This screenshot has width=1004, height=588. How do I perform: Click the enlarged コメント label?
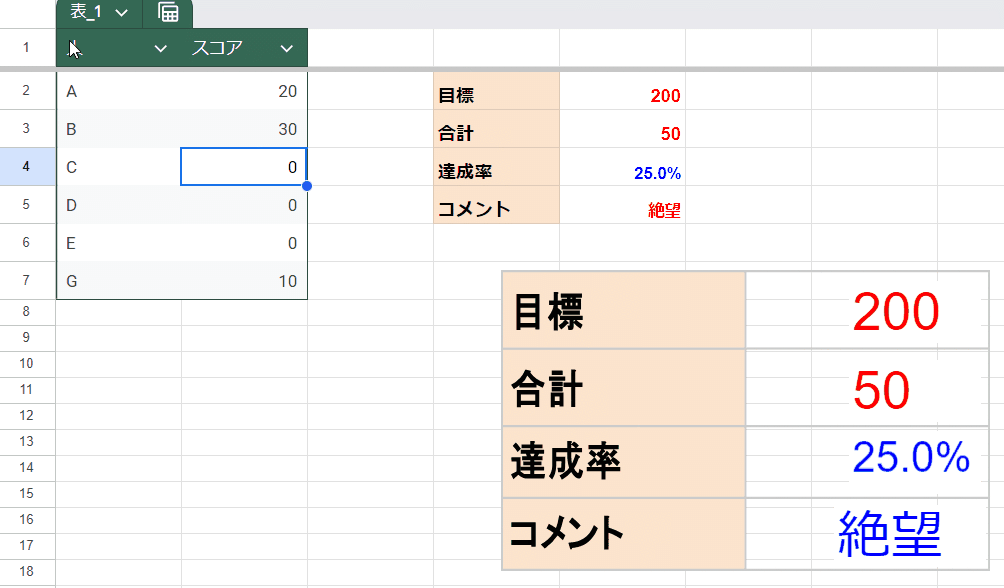coord(567,533)
